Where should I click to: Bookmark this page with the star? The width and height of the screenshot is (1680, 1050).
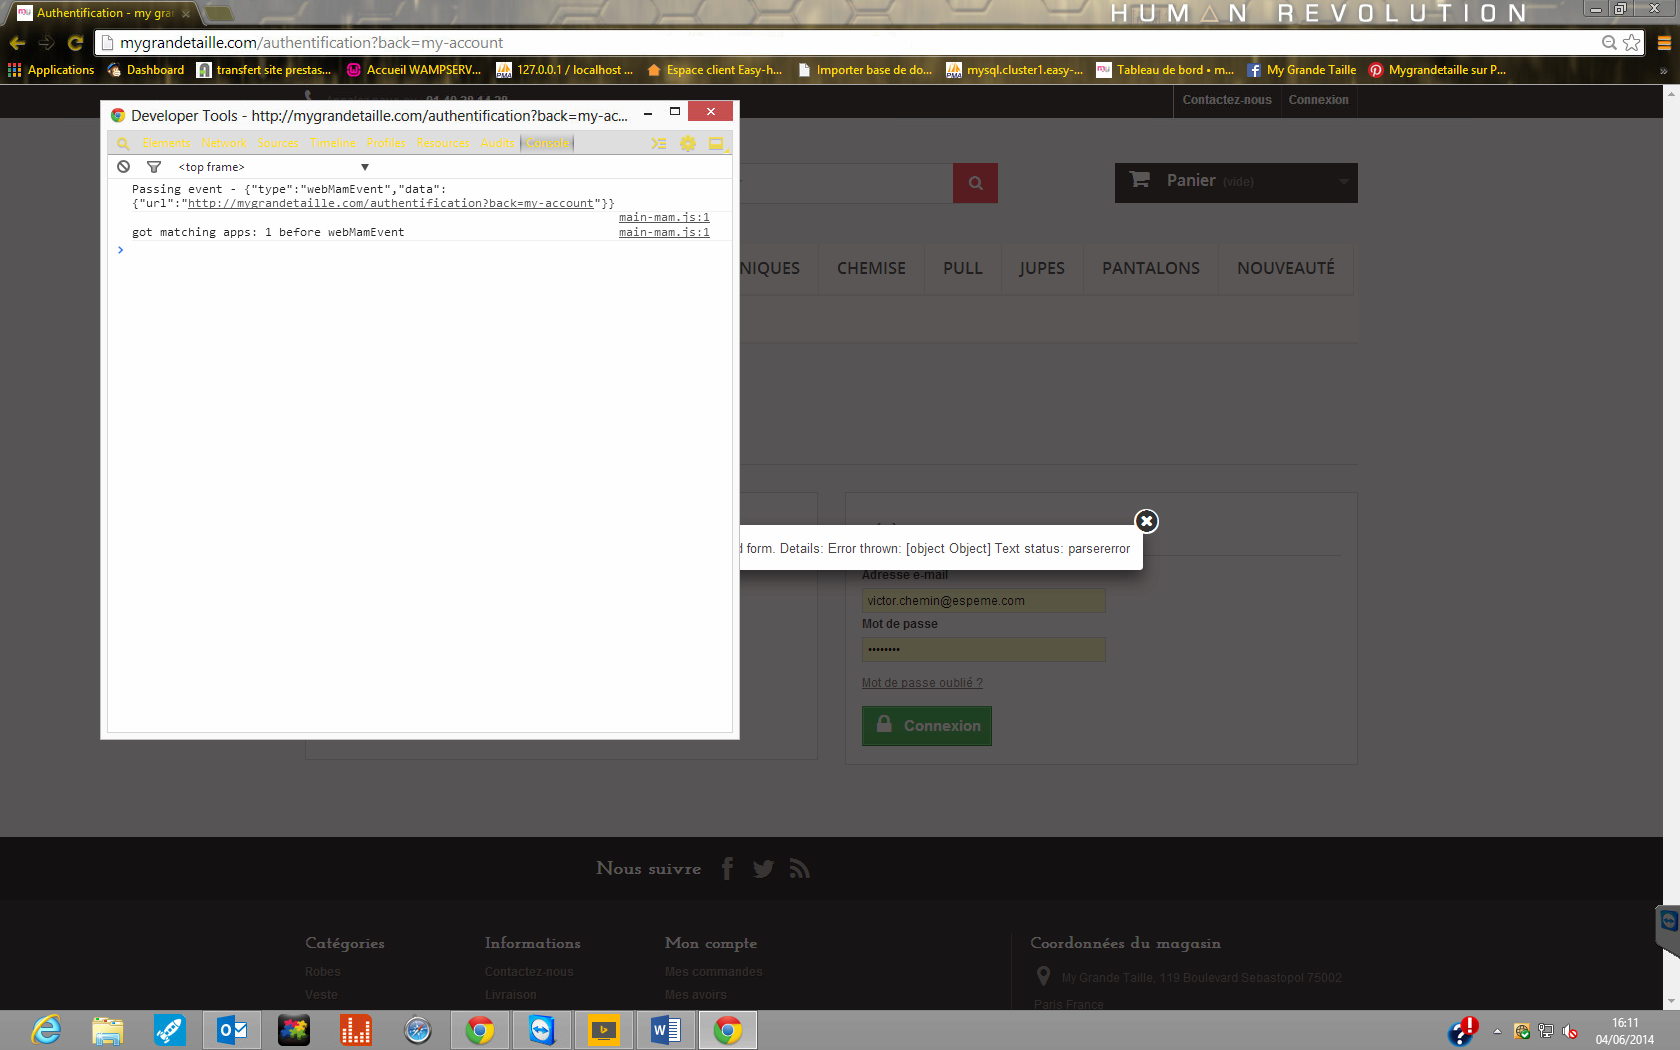tap(1632, 43)
